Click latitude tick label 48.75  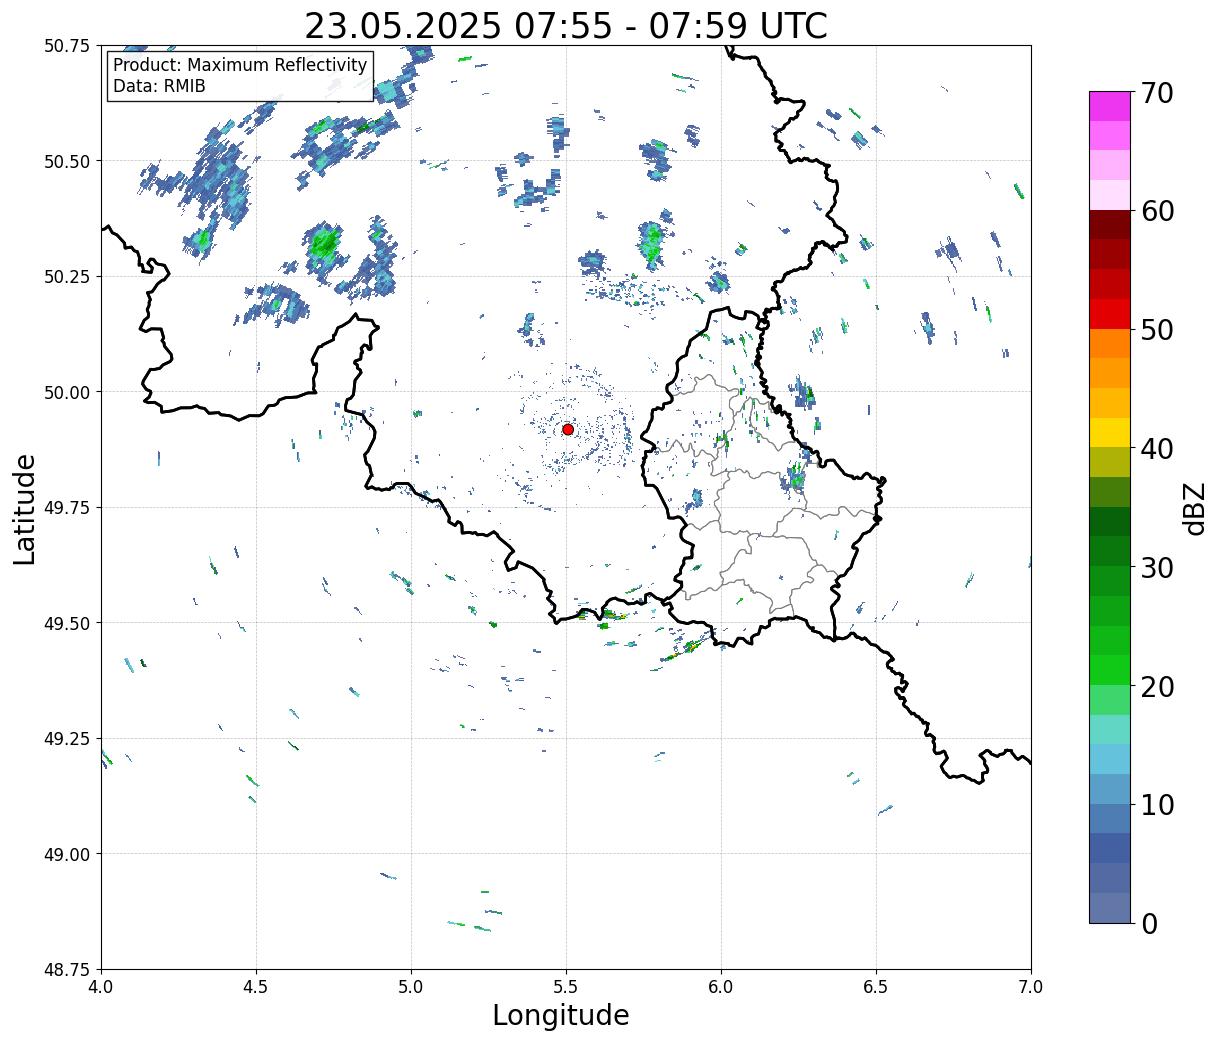(67, 970)
